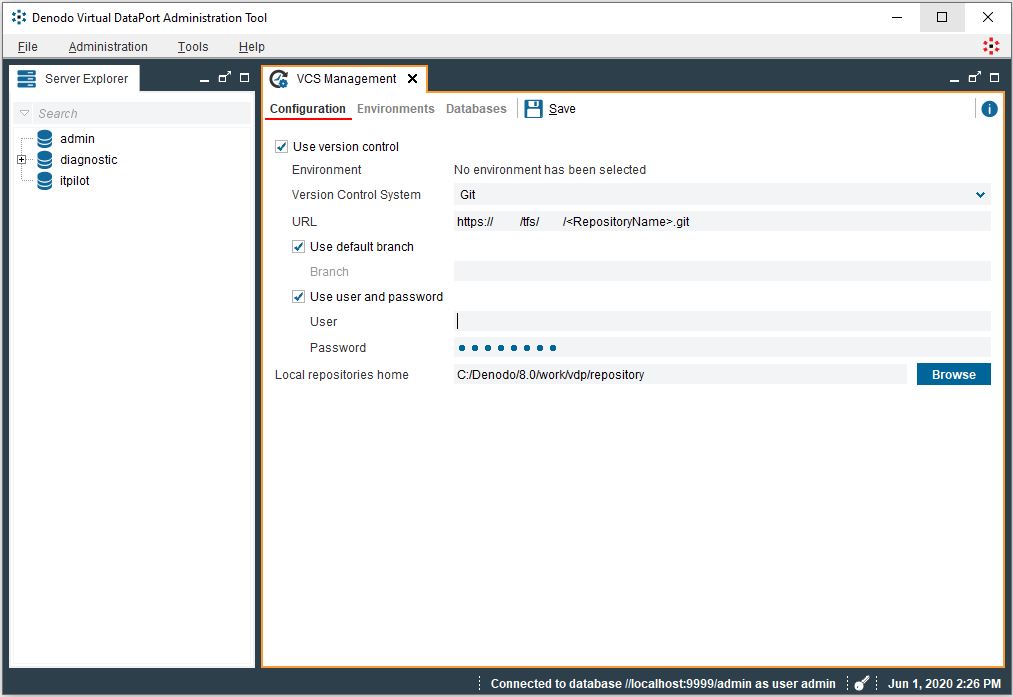Screen dimensions: 1013x697
Task: Open the blue info help icon
Action: pos(989,109)
